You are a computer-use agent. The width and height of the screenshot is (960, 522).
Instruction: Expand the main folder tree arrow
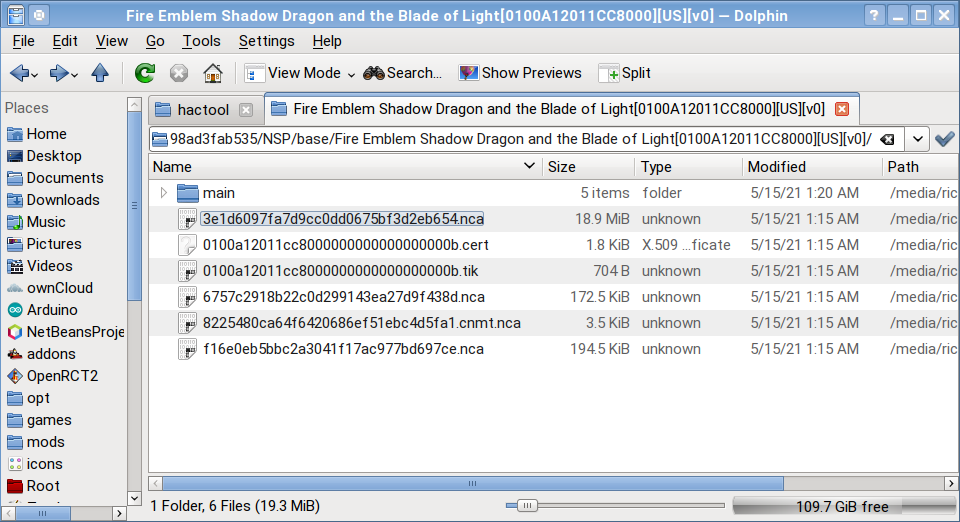(163, 193)
